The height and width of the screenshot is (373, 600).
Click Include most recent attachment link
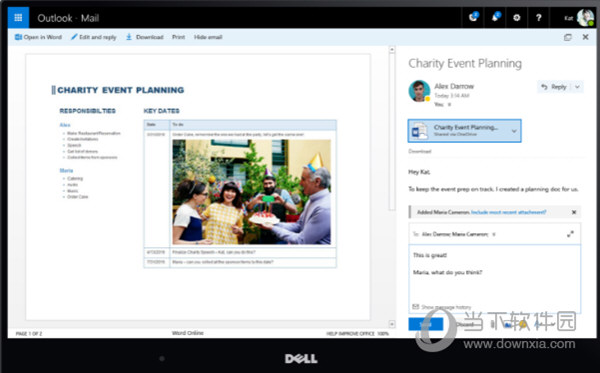(509, 212)
